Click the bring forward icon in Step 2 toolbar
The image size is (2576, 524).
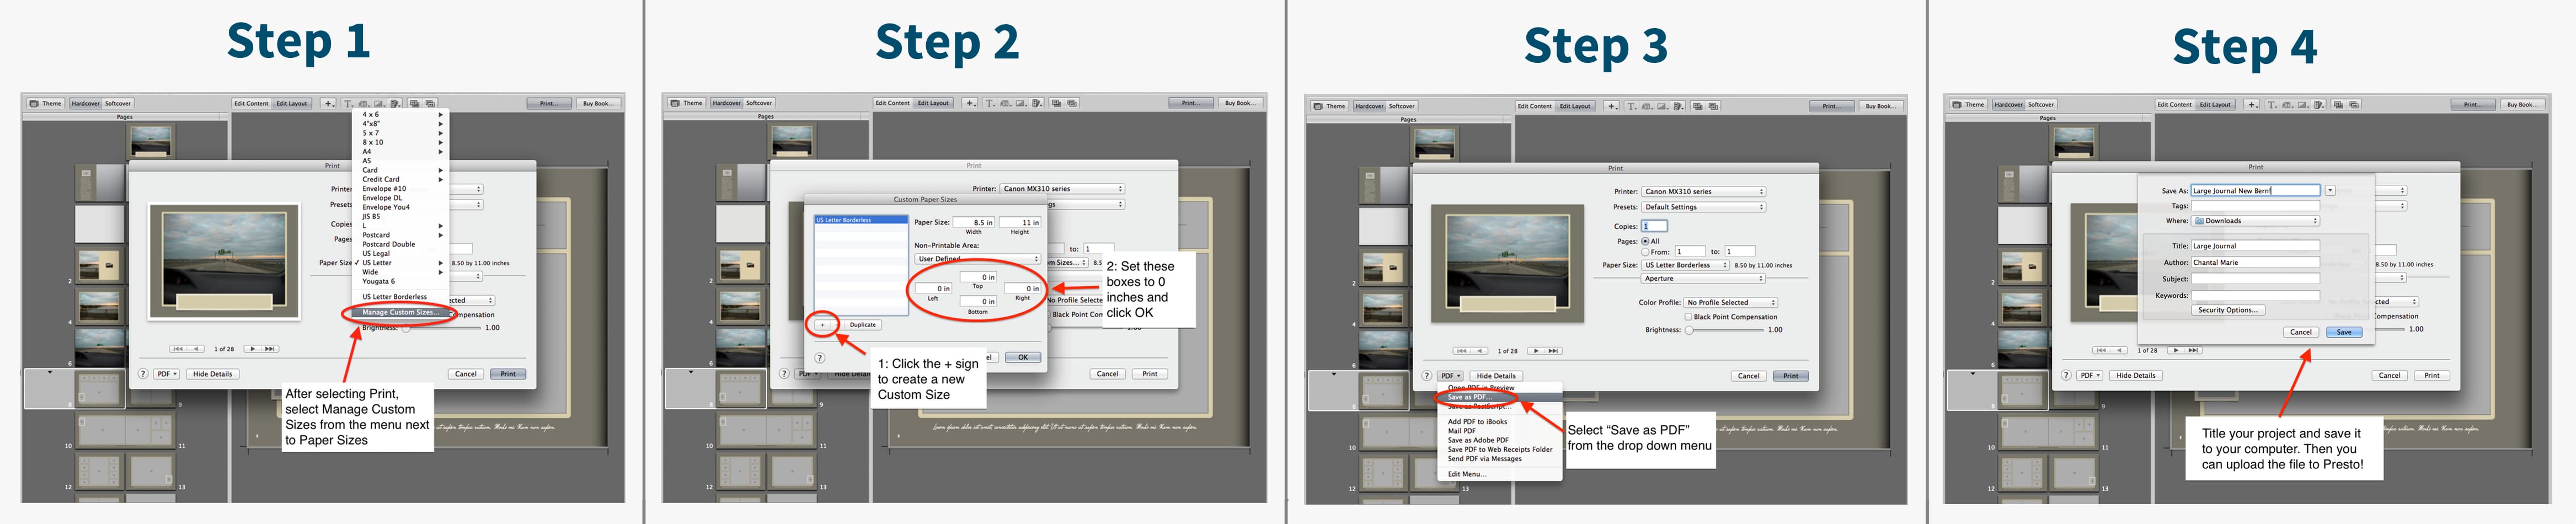[1057, 103]
